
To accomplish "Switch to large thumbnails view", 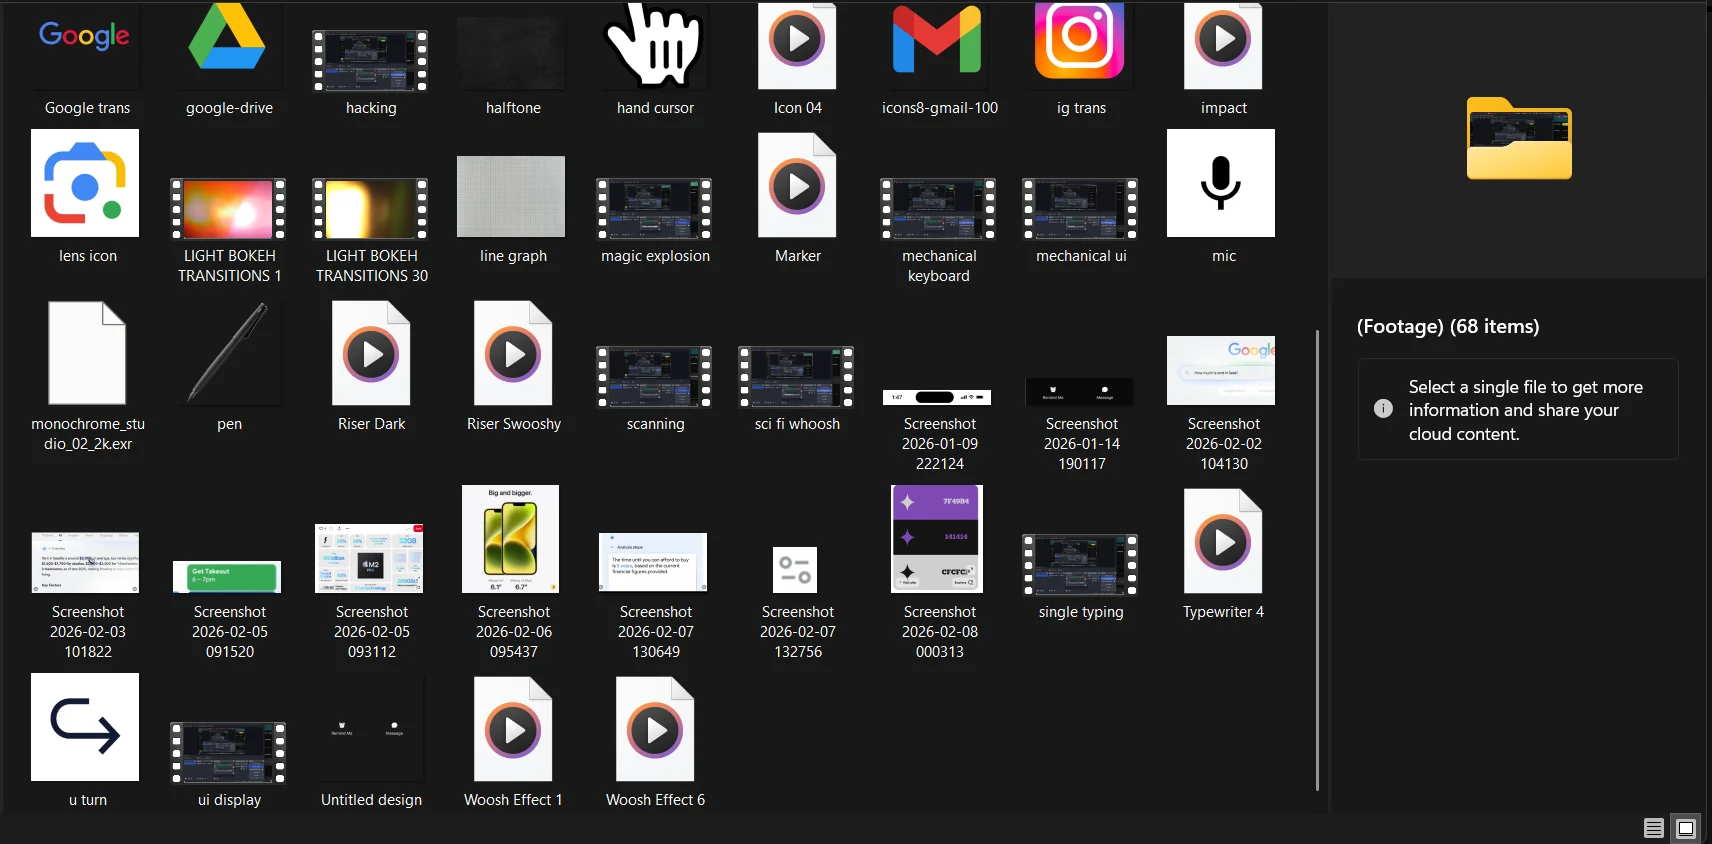I will (1686, 828).
